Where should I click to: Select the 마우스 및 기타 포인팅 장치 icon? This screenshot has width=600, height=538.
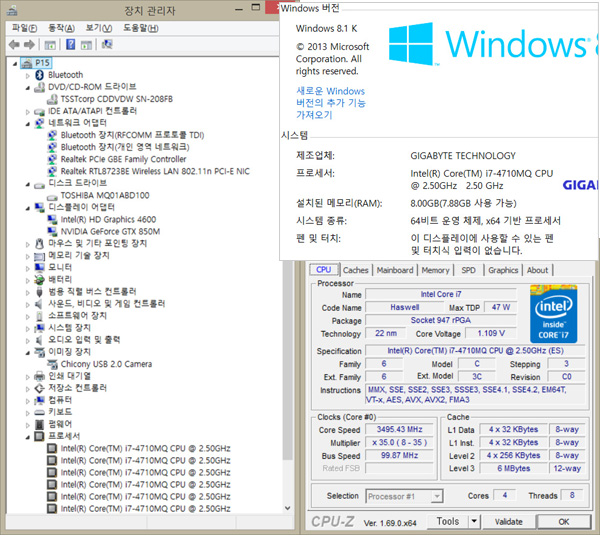coord(39,243)
